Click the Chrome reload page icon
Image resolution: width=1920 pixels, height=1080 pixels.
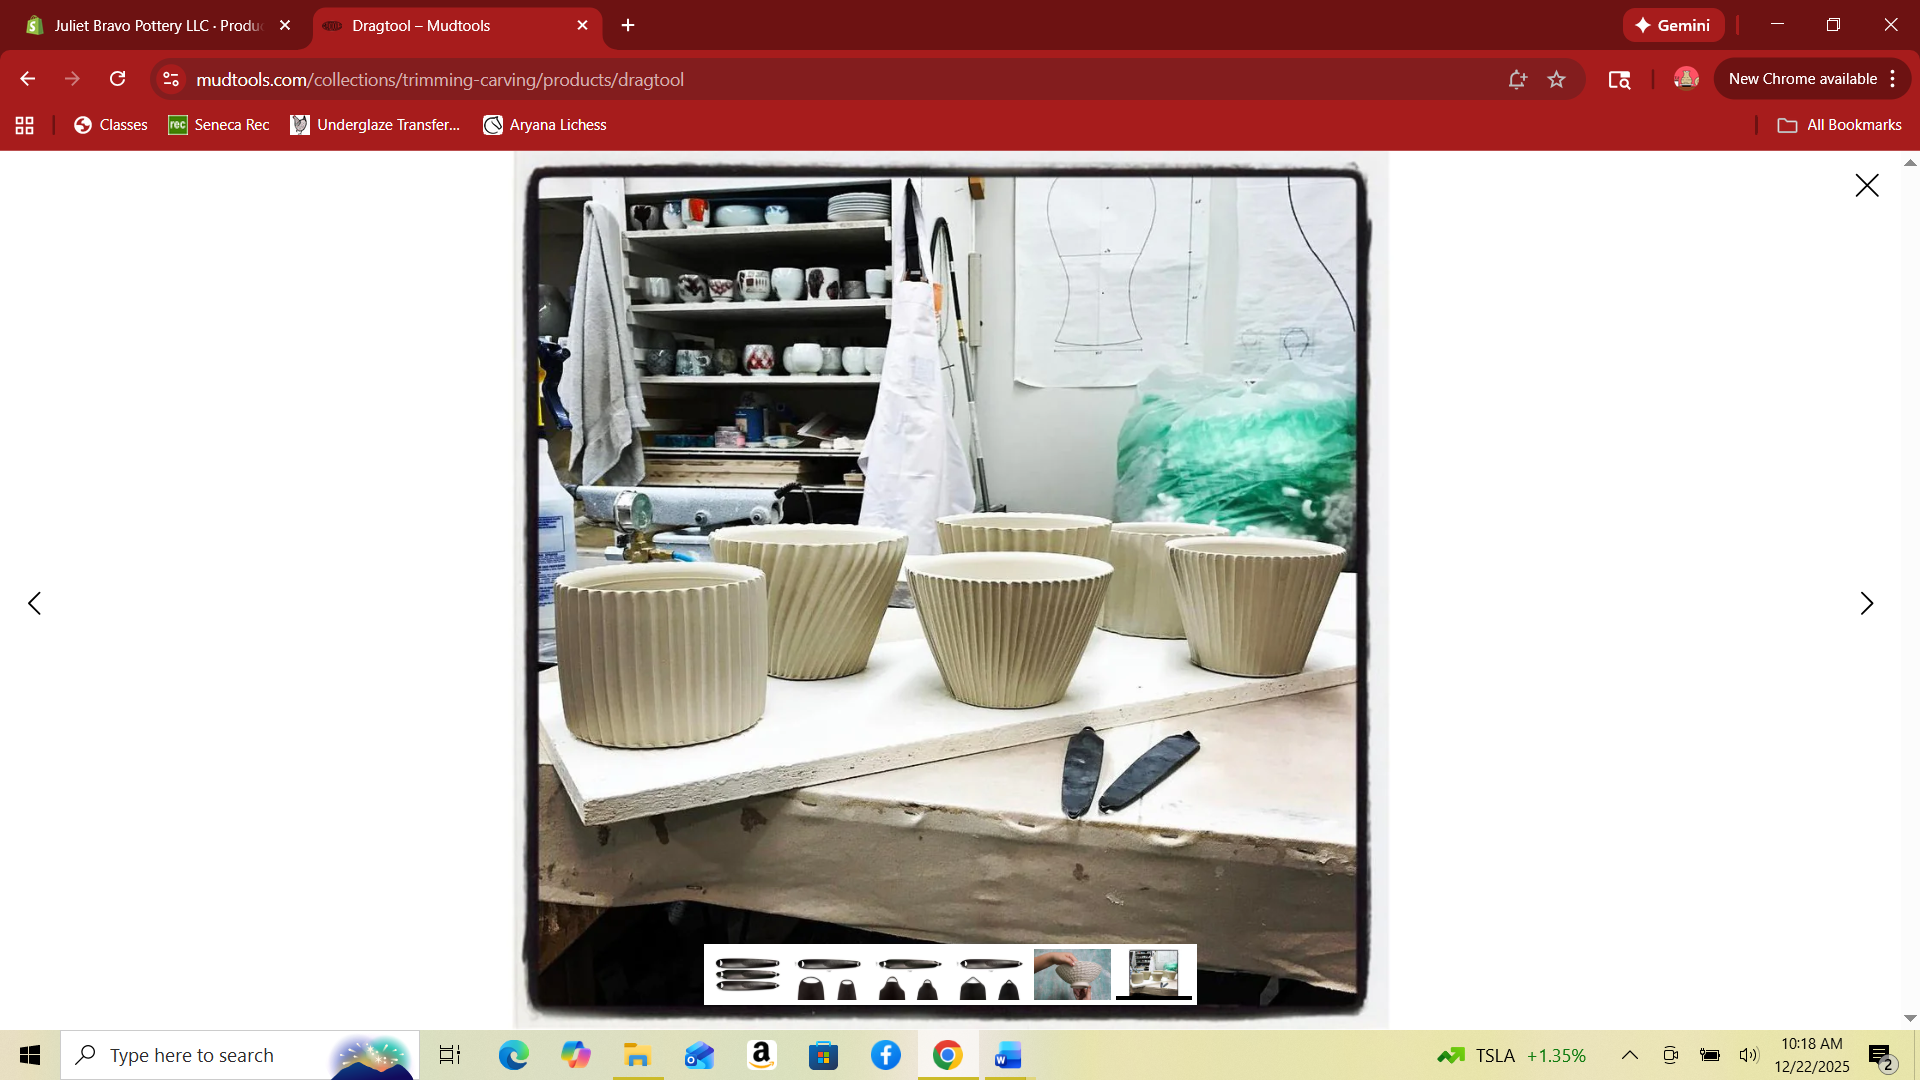pyautogui.click(x=117, y=79)
